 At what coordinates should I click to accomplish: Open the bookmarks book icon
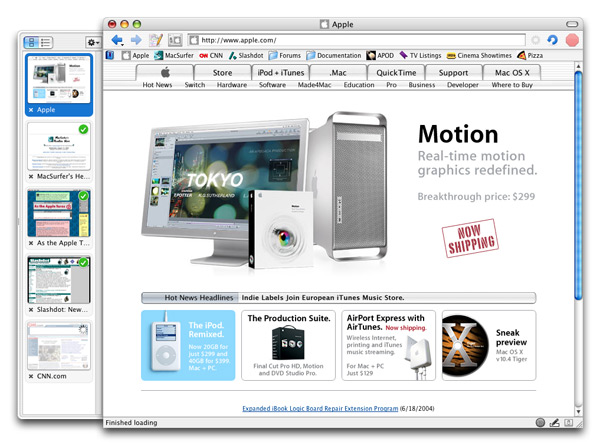pyautogui.click(x=110, y=55)
